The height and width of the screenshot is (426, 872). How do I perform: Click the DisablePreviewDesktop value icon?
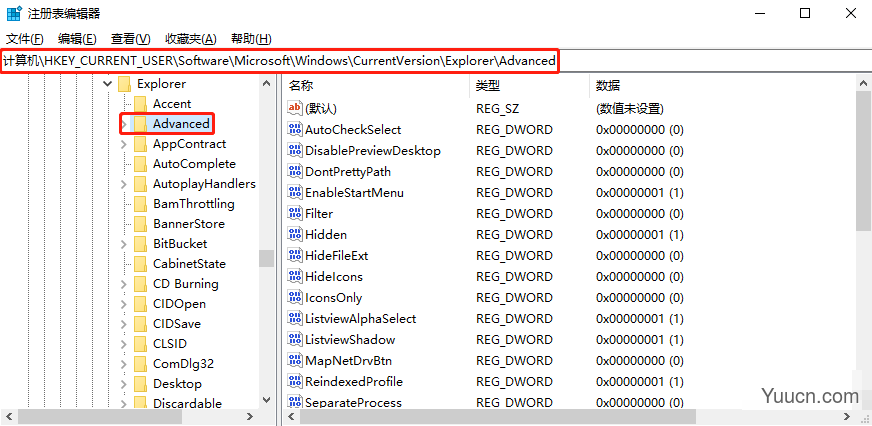click(295, 151)
